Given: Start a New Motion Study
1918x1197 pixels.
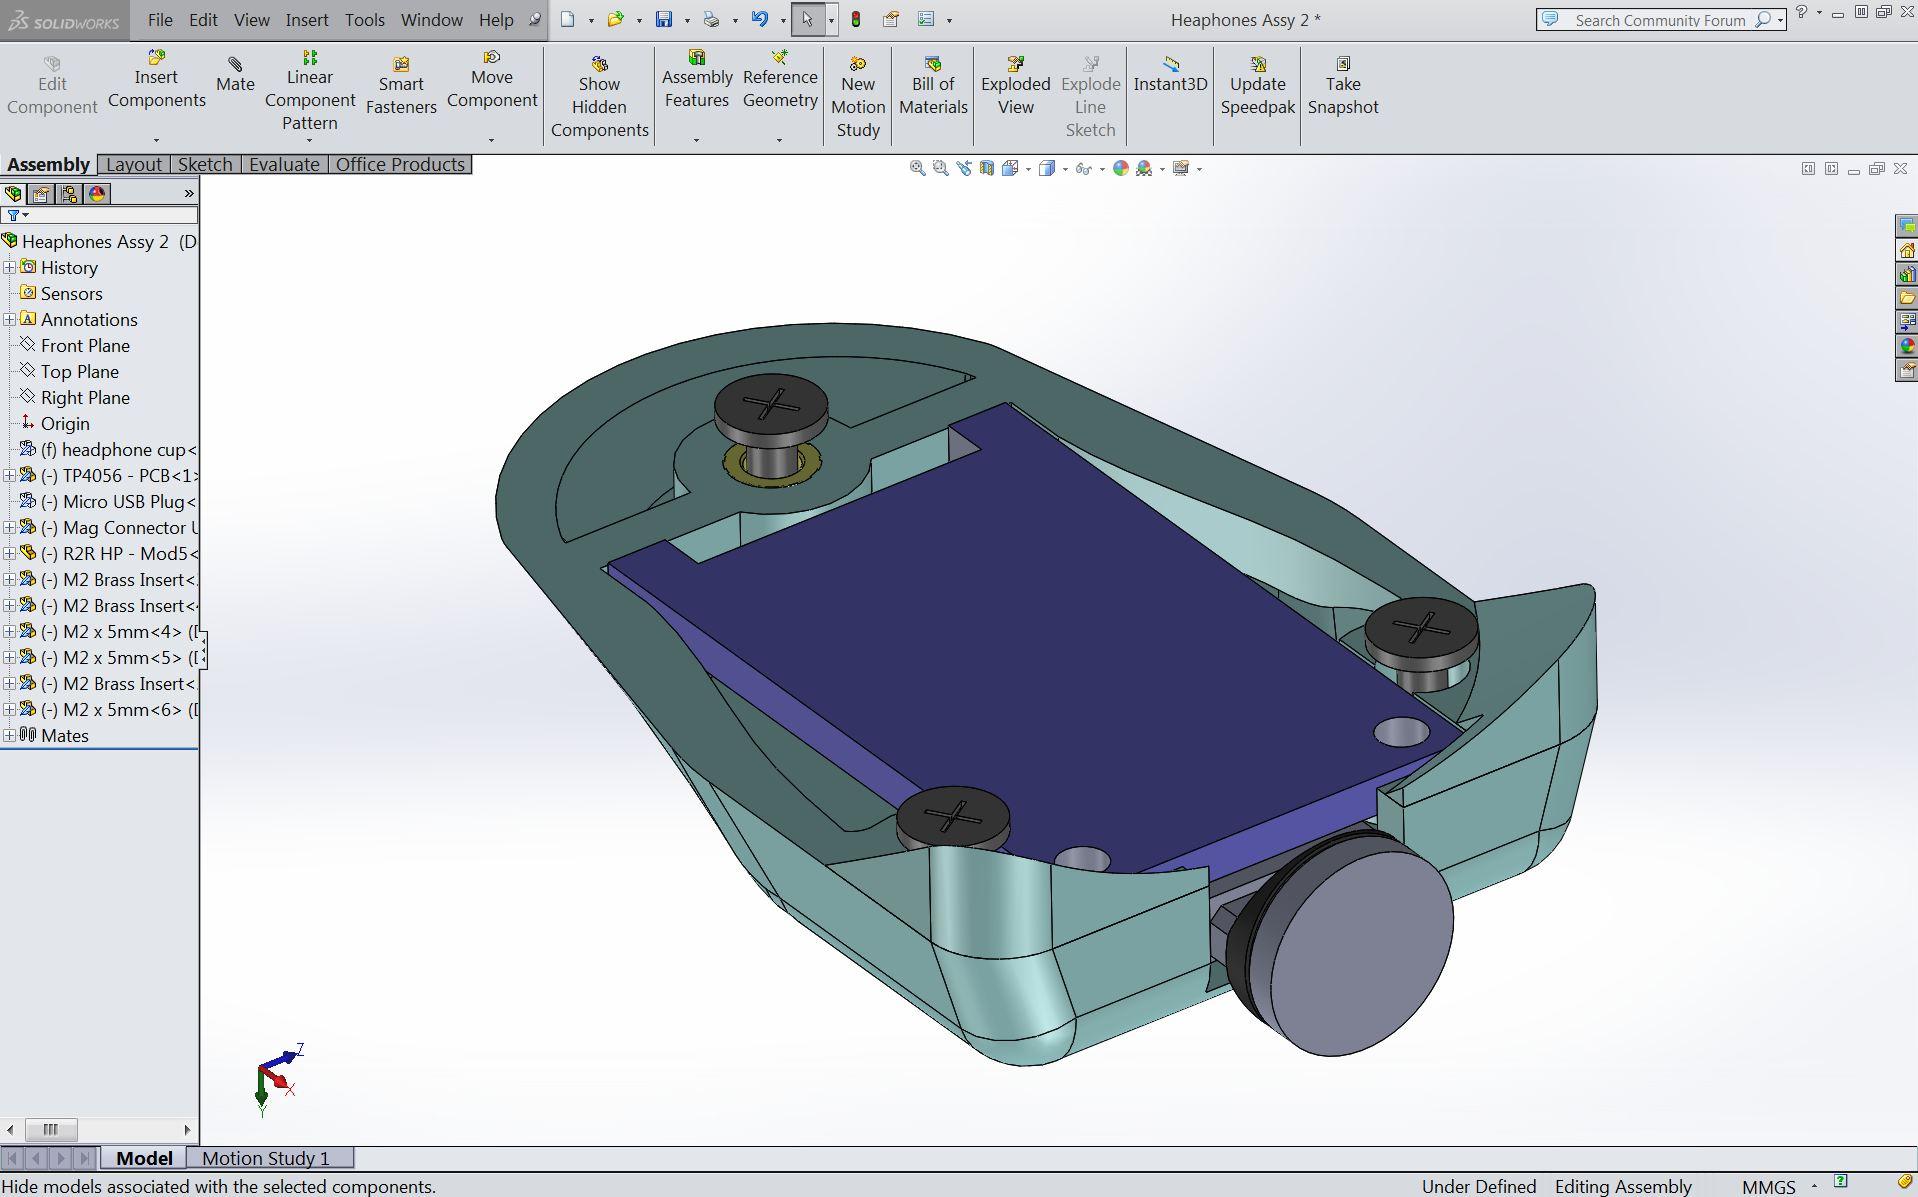Looking at the screenshot, I should (x=858, y=97).
